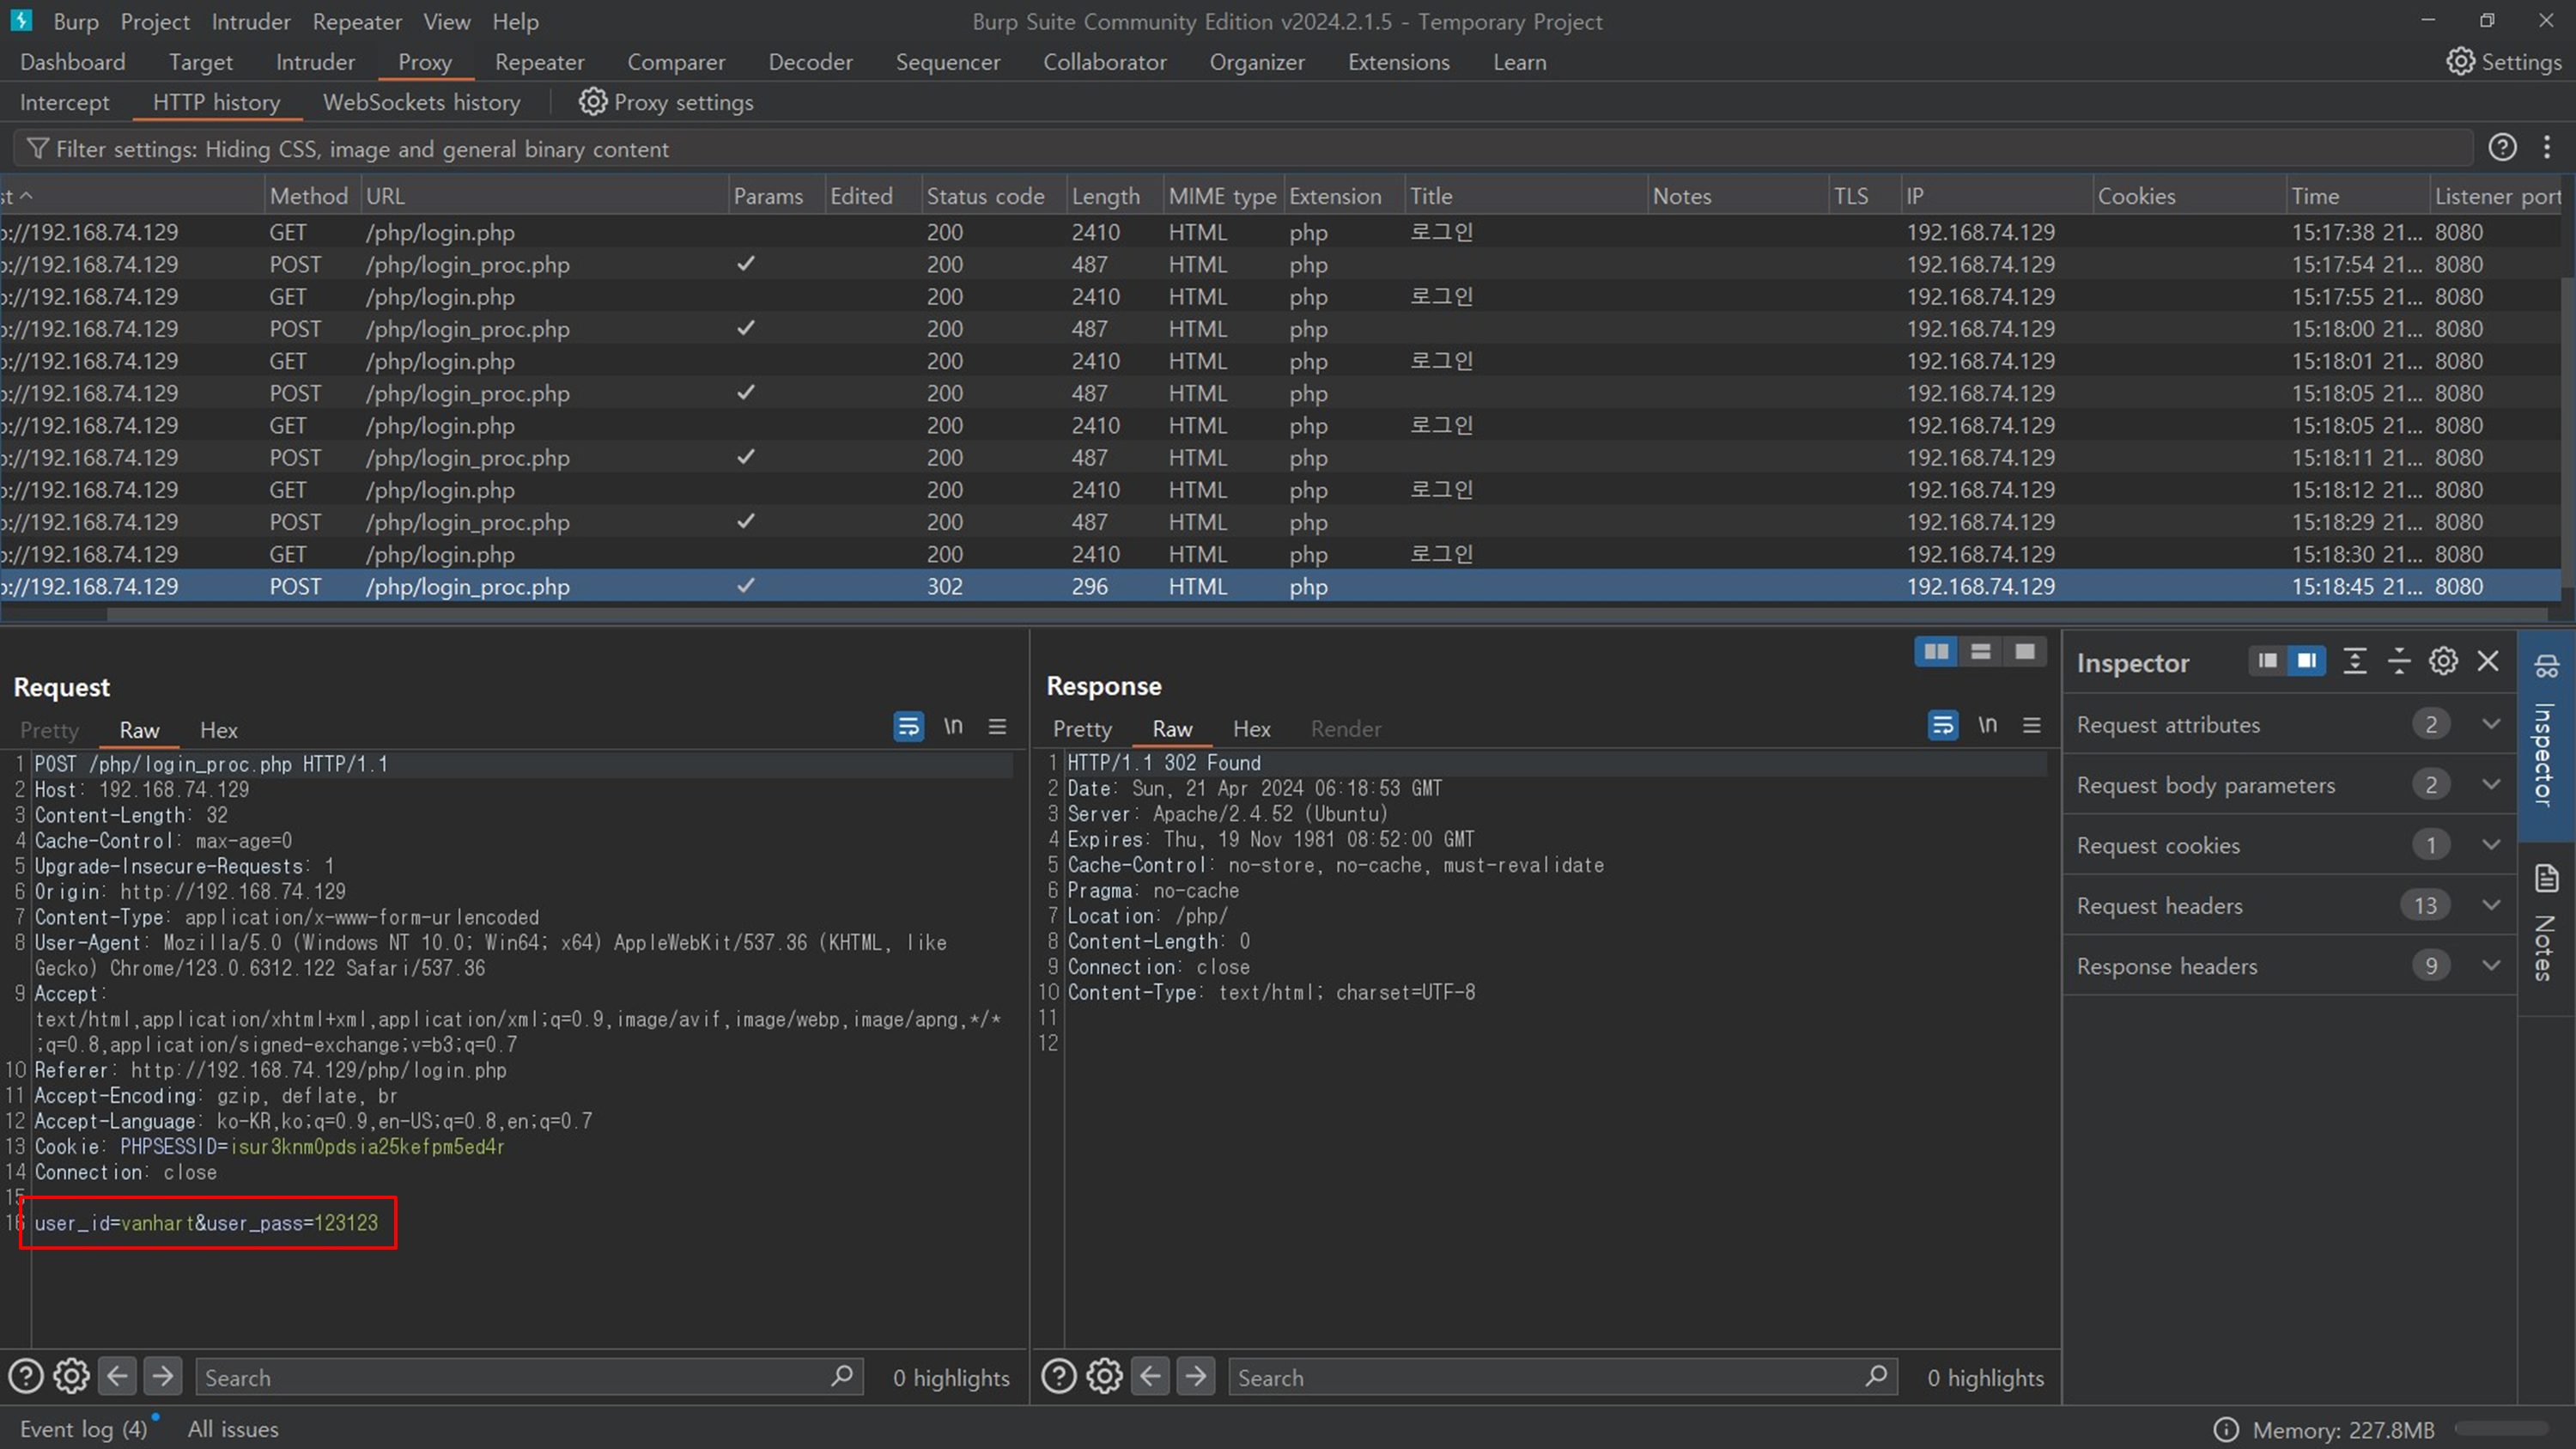Viewport: 2576px width, 1449px height.
Task: Sort table by Length column
Action: [x=1113, y=196]
